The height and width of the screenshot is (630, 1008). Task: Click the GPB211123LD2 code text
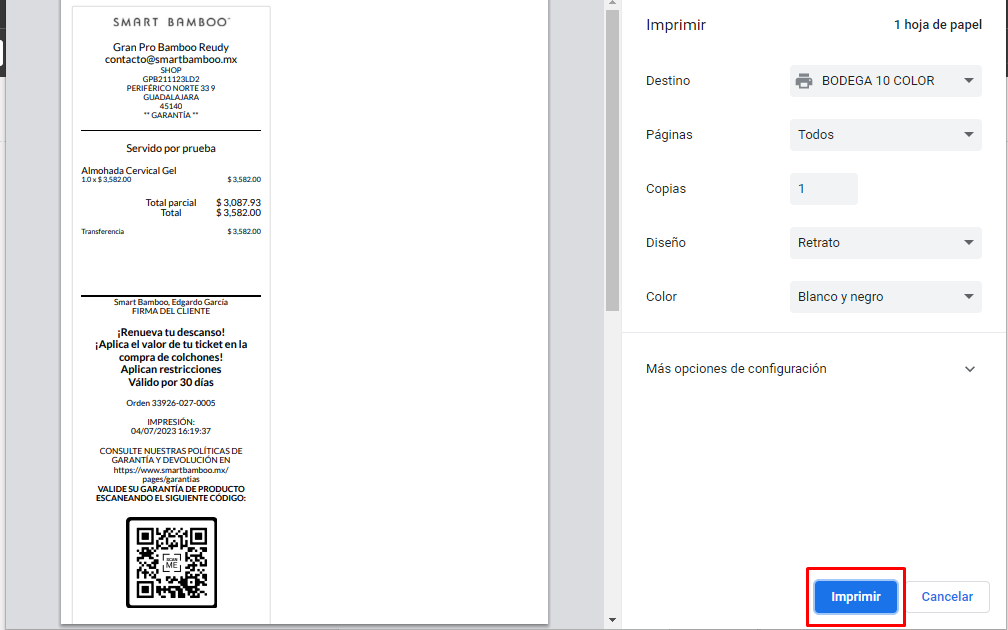tap(171, 80)
